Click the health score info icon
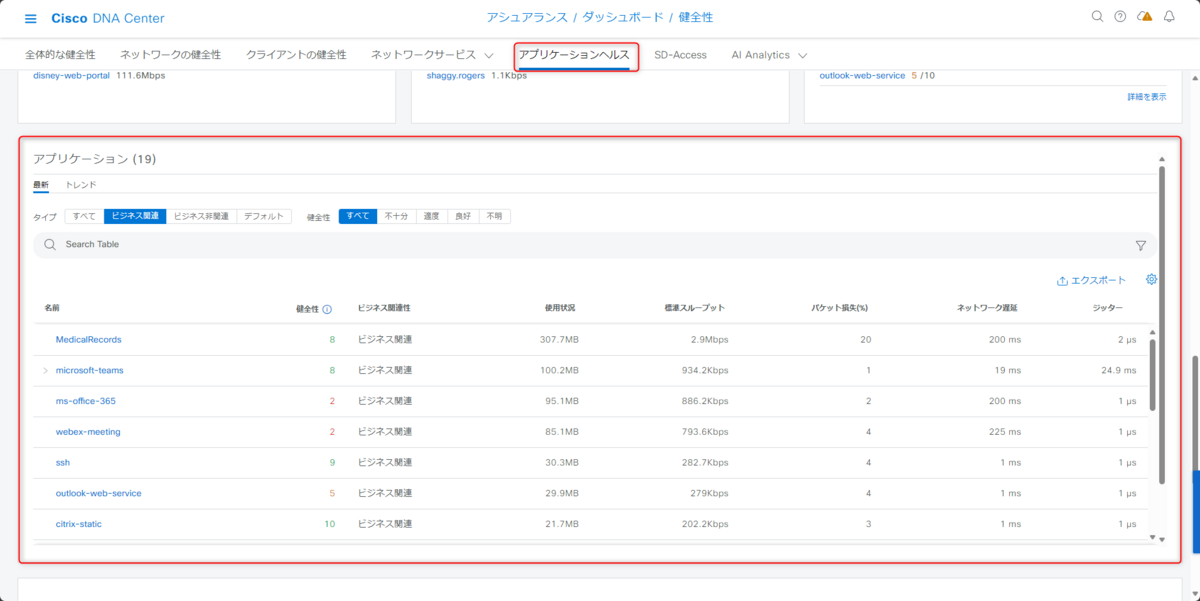 click(x=327, y=309)
